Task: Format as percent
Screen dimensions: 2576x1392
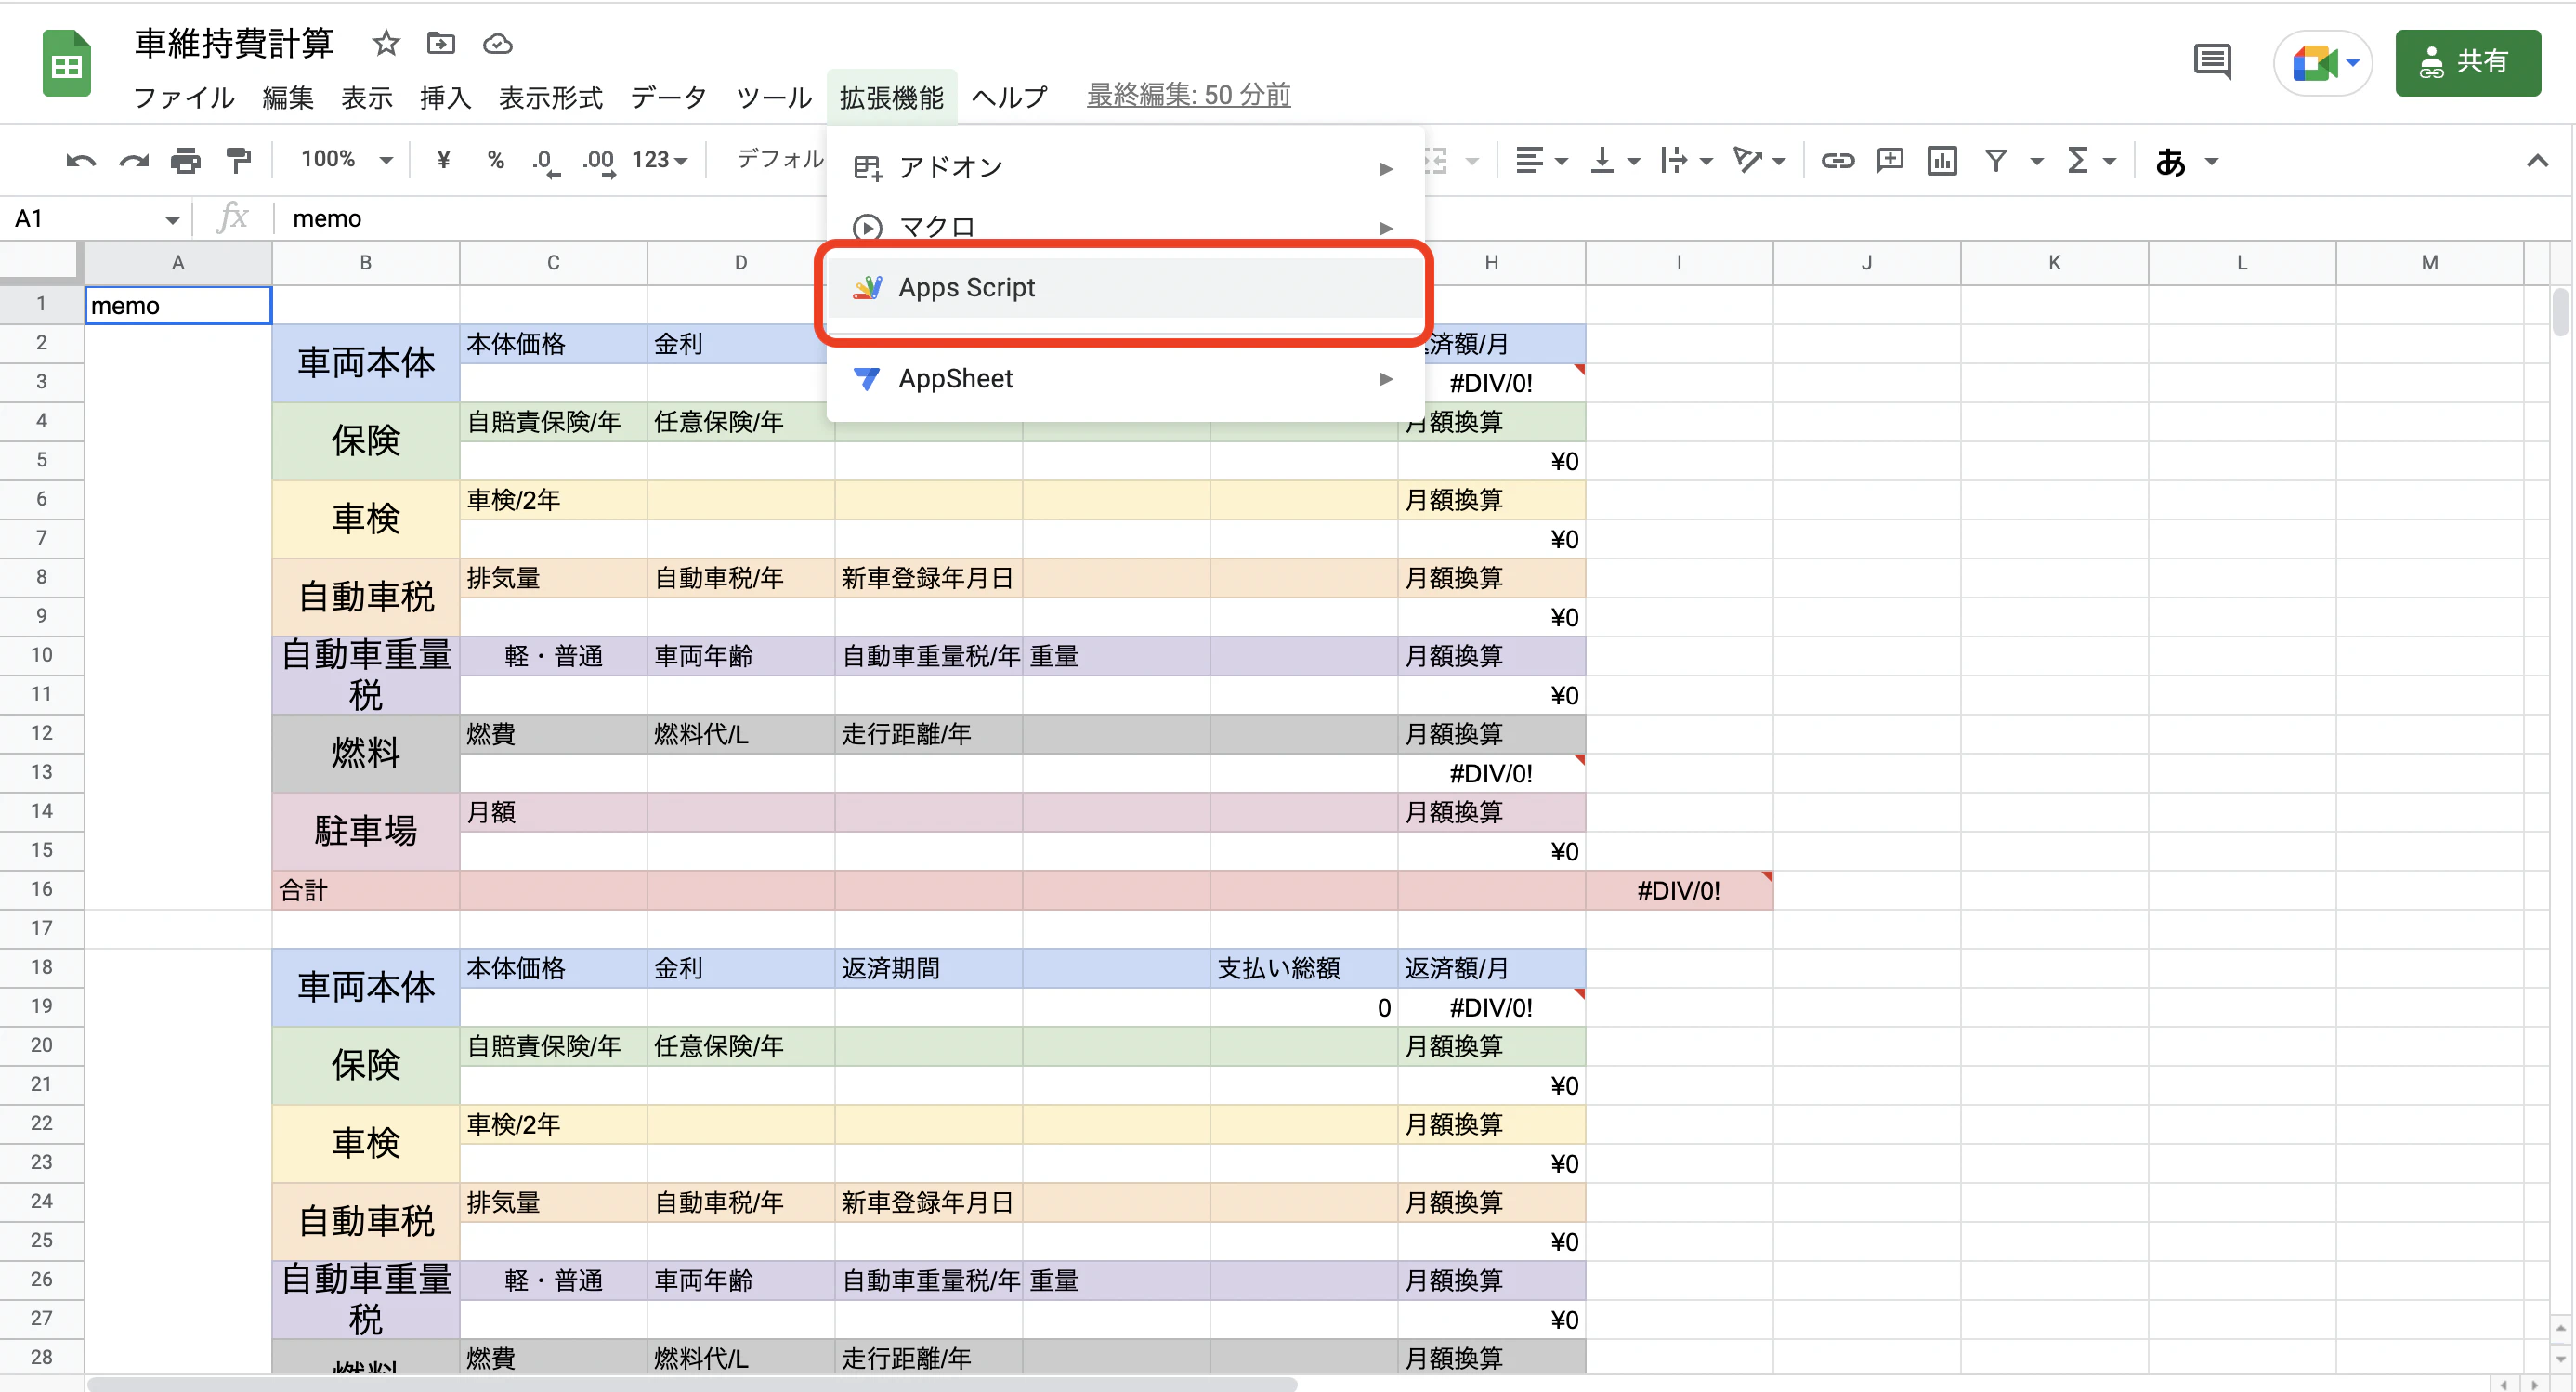Action: [495, 160]
